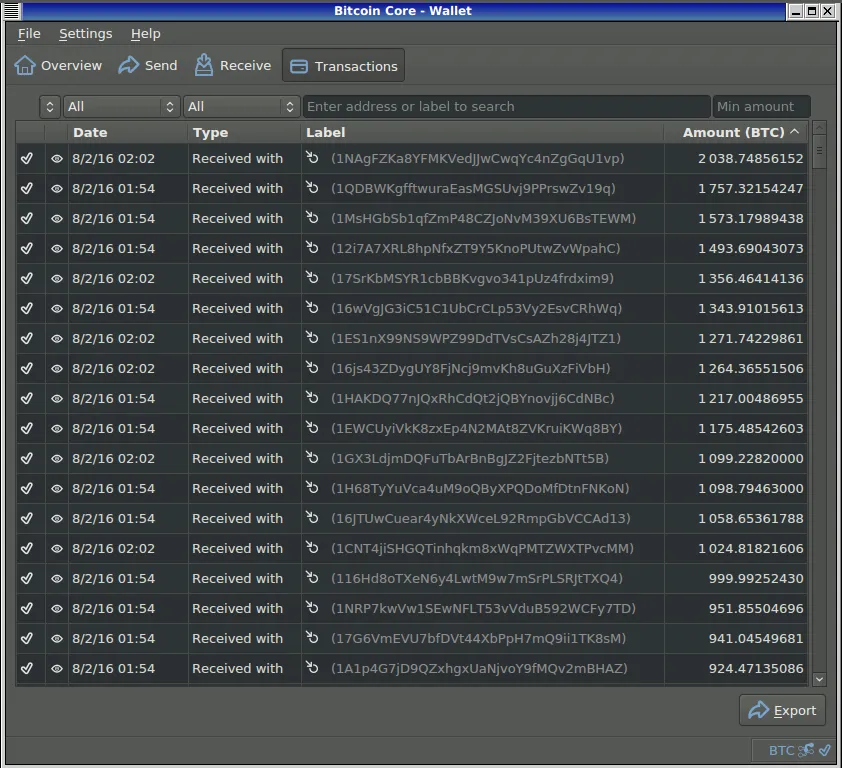Image resolution: width=842 pixels, height=768 pixels.
Task: Click the Transactions card icon
Action: tap(299, 66)
